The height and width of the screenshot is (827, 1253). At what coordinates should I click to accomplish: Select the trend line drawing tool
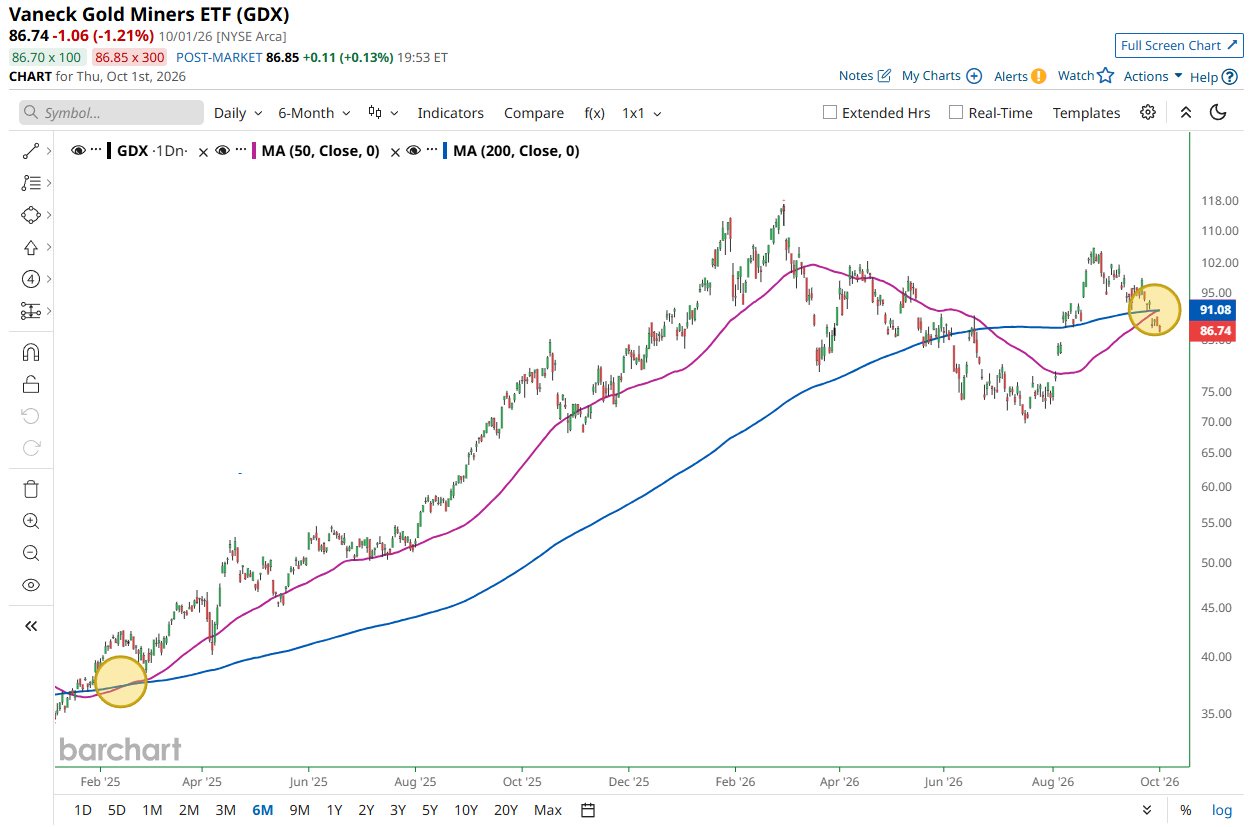(30, 151)
